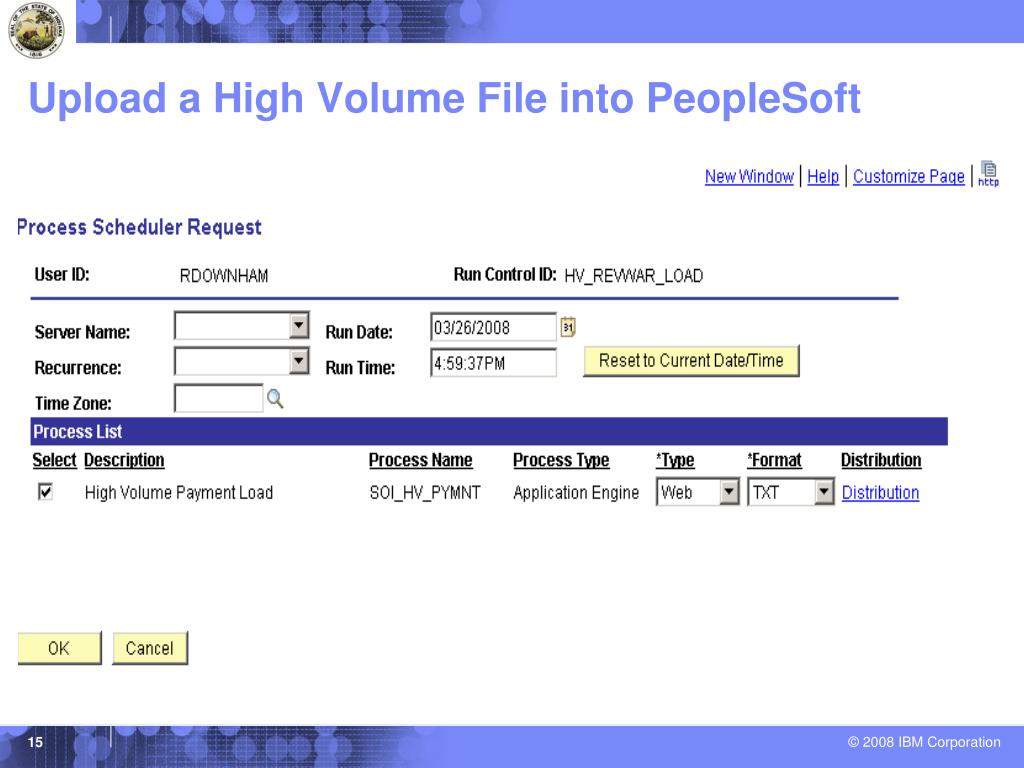Click Reset to Current Date/Time button

pos(691,360)
